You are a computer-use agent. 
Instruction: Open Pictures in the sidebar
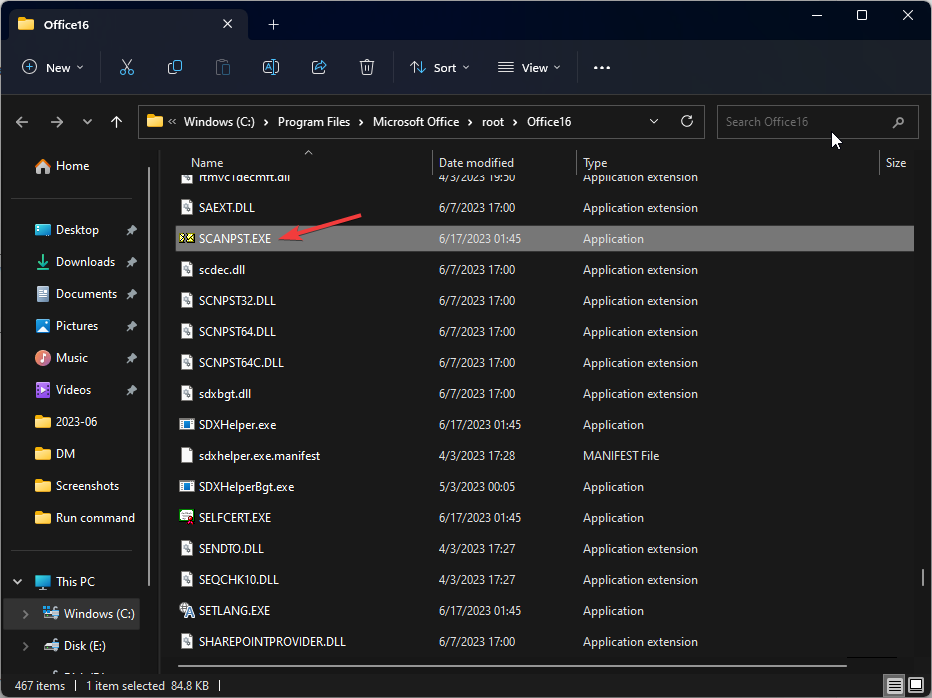(77, 326)
